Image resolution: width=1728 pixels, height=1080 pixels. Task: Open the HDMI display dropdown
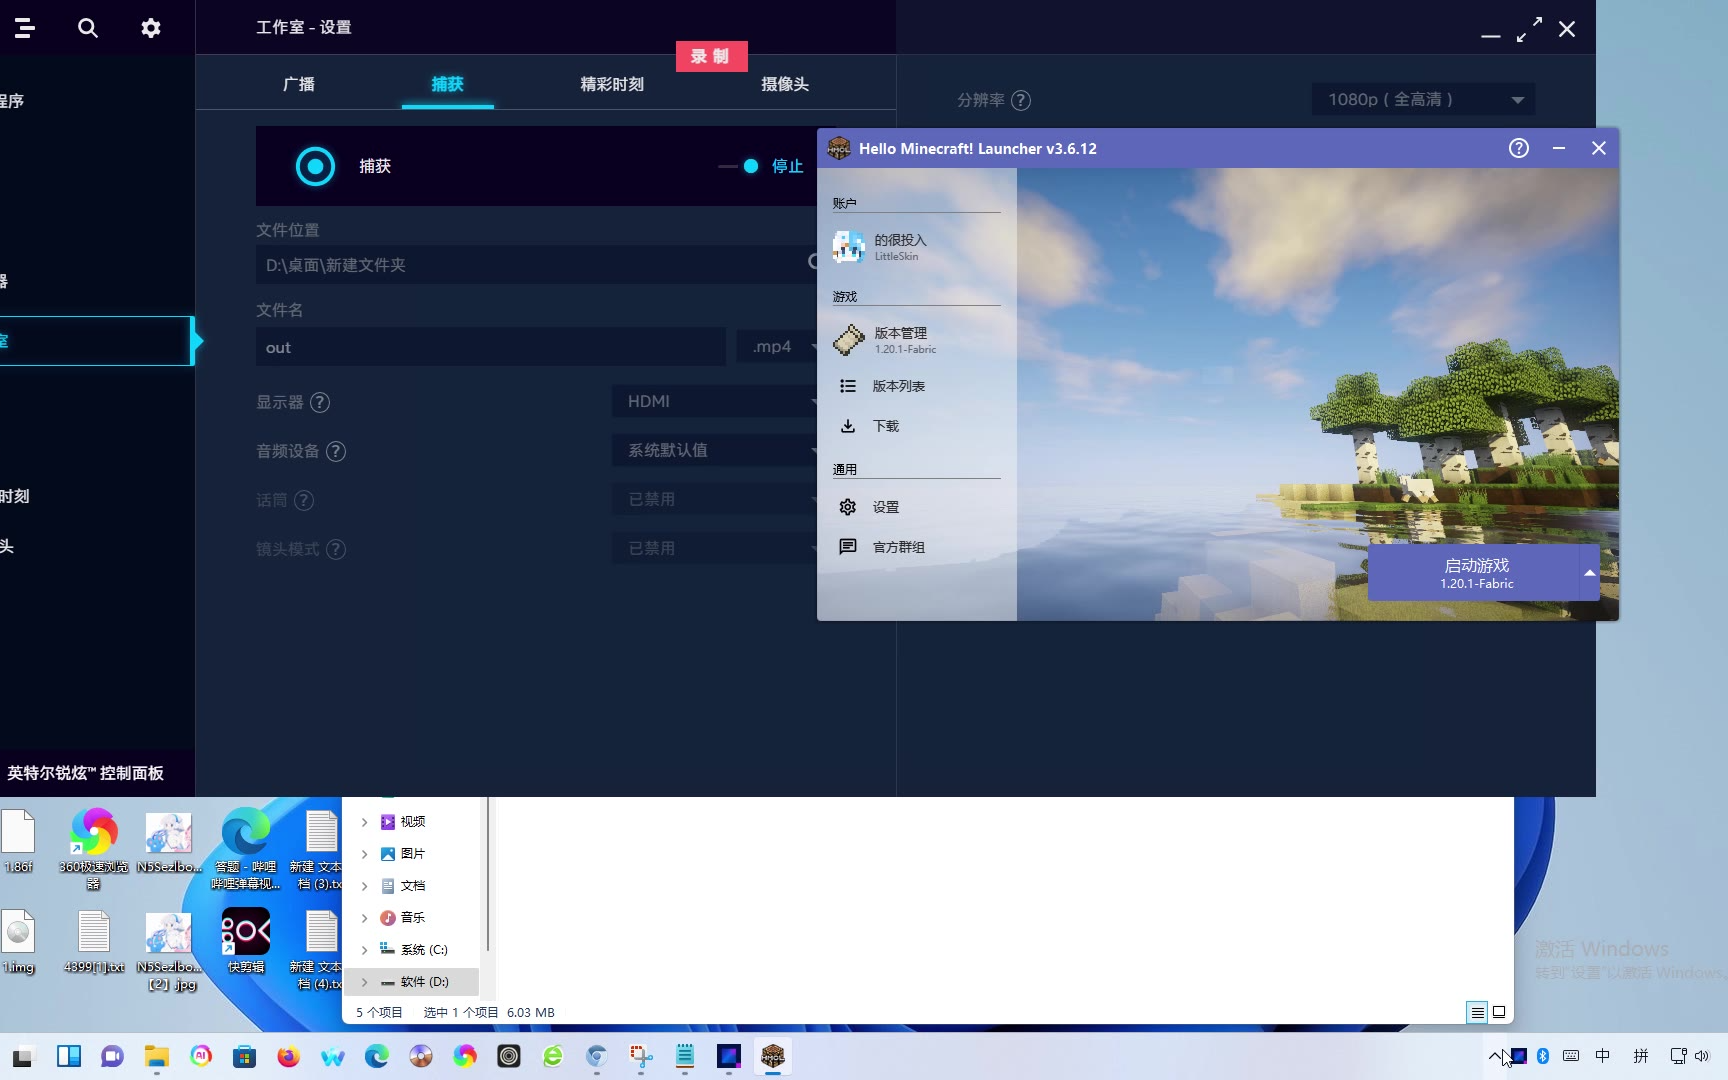pyautogui.click(x=716, y=401)
